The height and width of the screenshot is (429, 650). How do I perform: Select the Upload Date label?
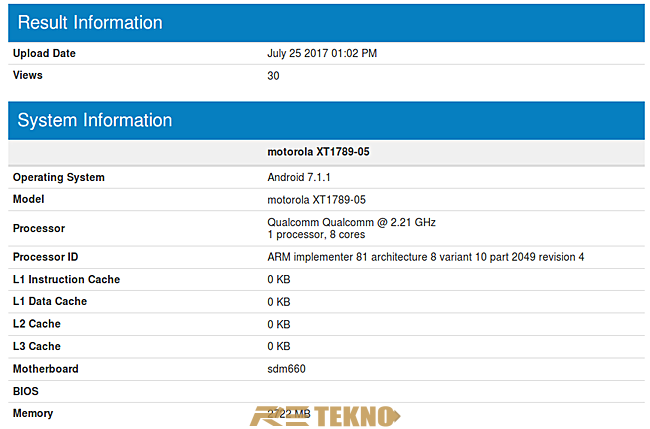[44, 53]
